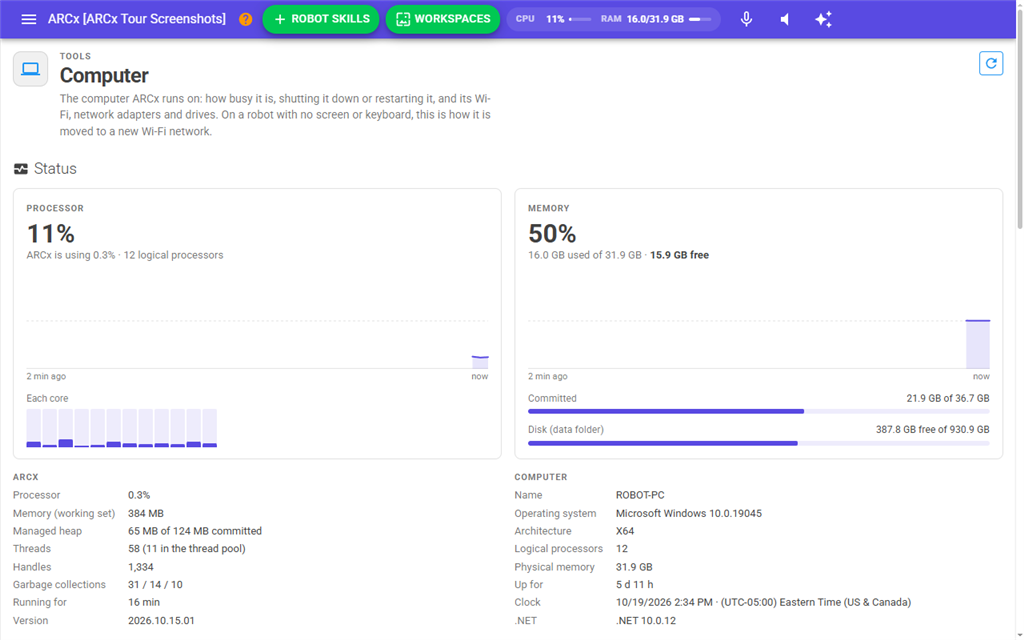Click the "Each core" label
The image size is (1024, 640).
tap(47, 398)
